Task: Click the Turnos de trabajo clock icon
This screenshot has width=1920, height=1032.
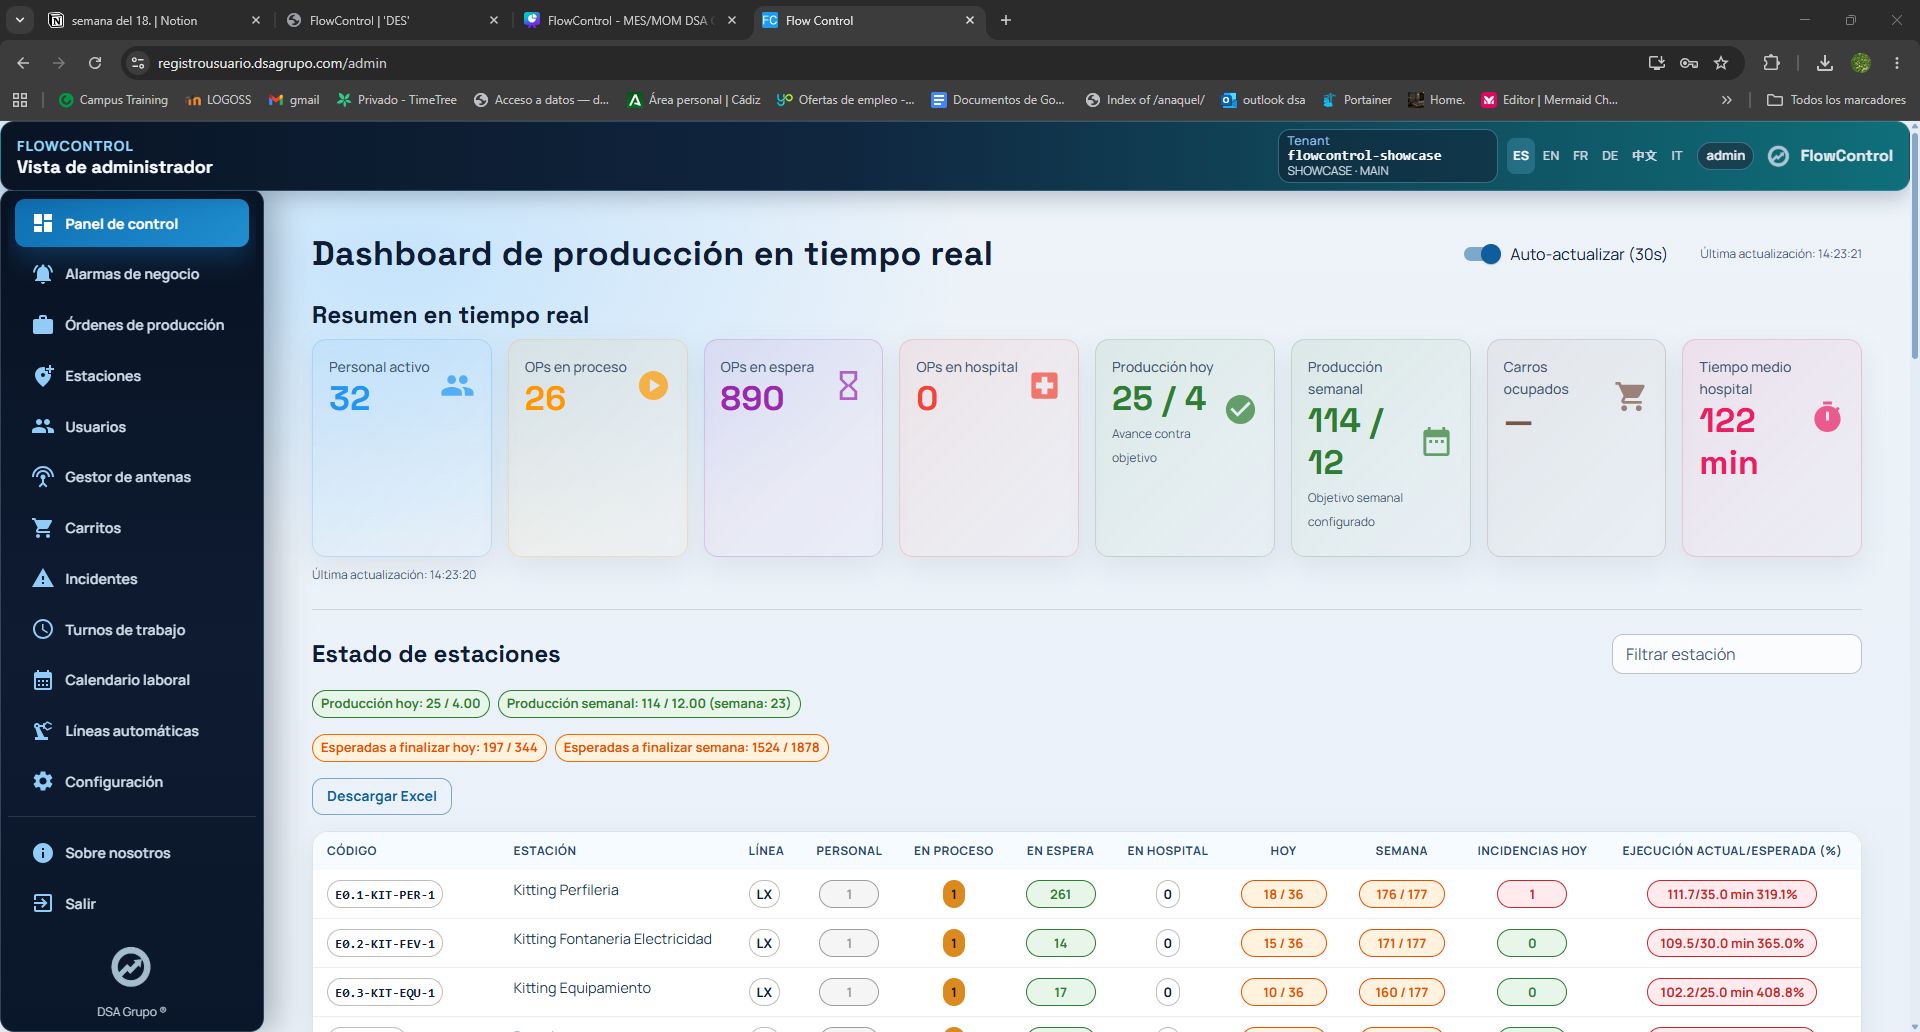Action: (42, 630)
